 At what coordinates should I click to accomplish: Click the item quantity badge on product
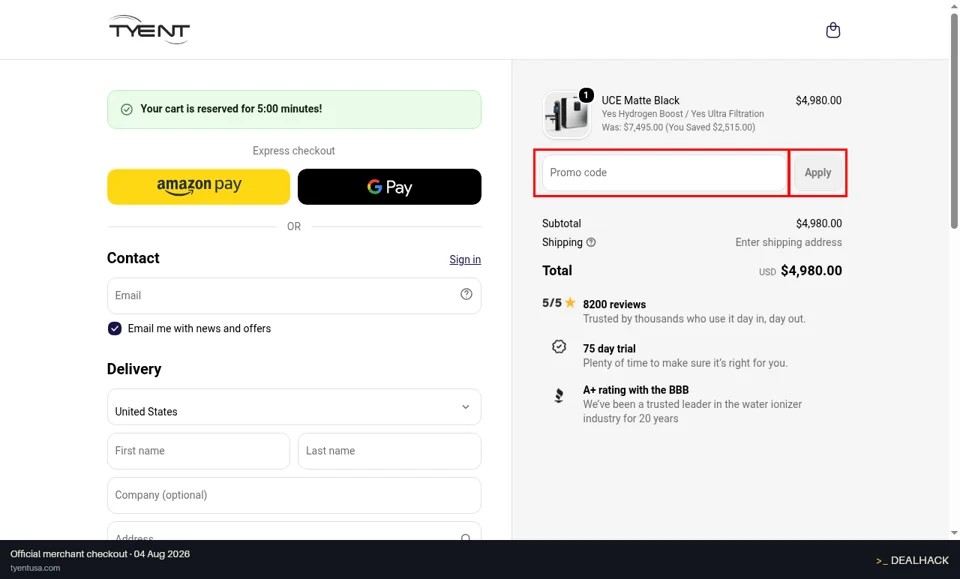tap(586, 95)
